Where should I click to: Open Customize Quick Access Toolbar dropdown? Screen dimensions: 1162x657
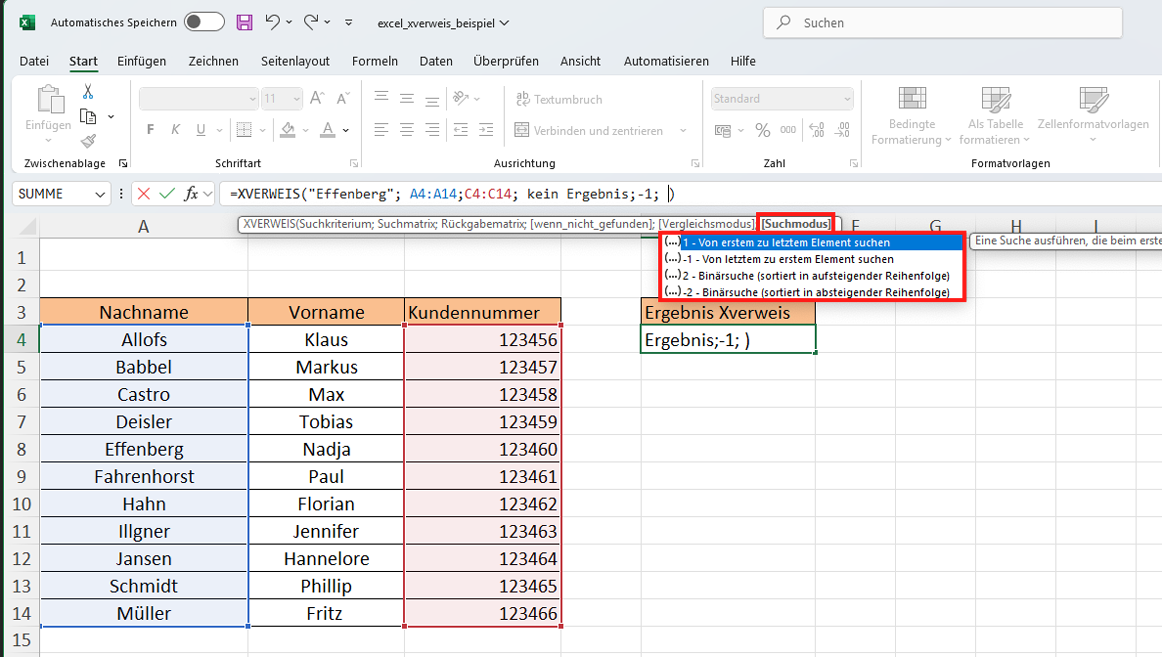coord(349,23)
